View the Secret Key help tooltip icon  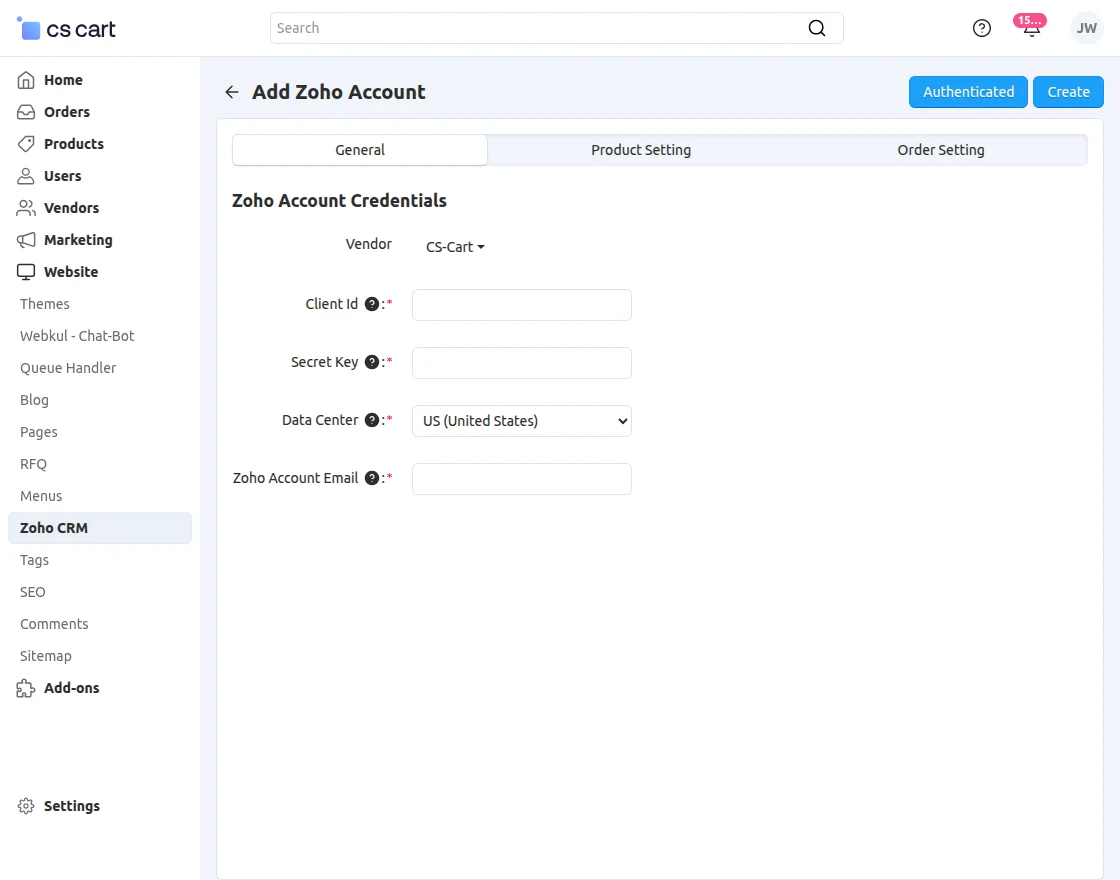coord(372,362)
